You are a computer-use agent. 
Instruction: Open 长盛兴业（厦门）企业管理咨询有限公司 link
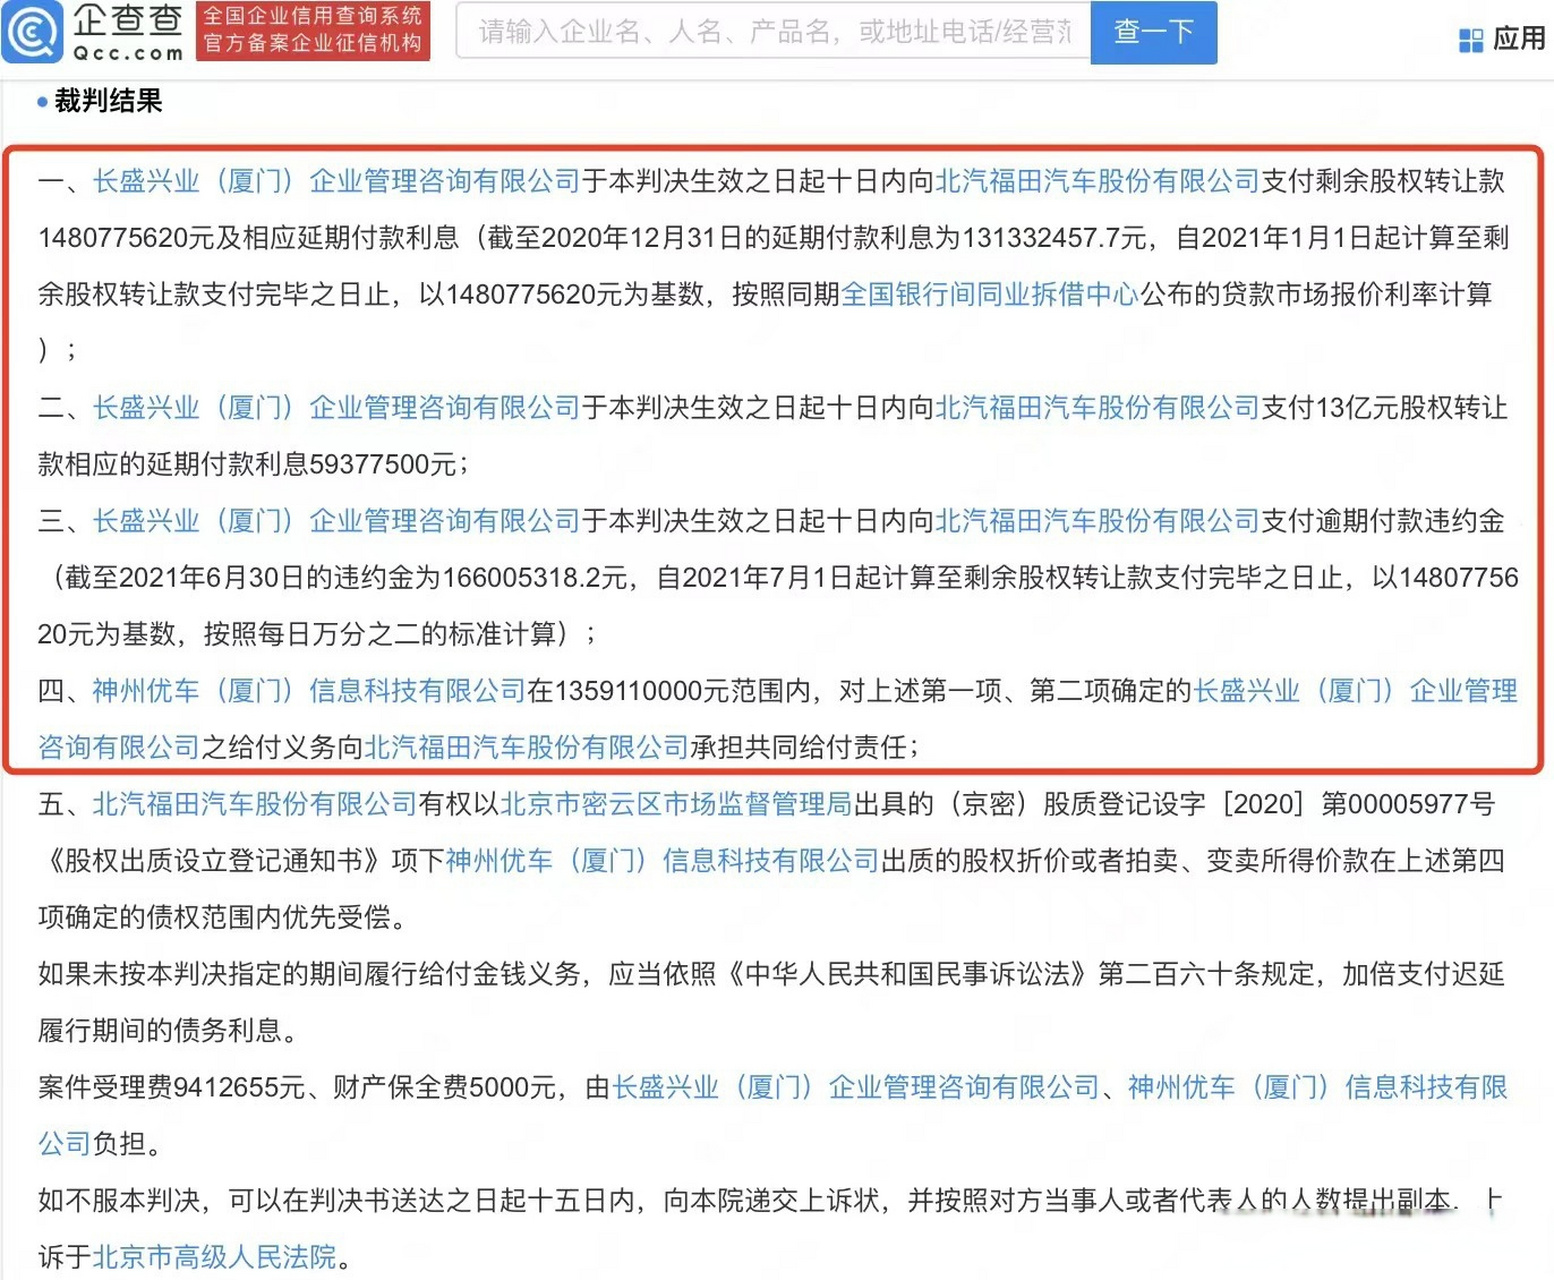point(335,180)
